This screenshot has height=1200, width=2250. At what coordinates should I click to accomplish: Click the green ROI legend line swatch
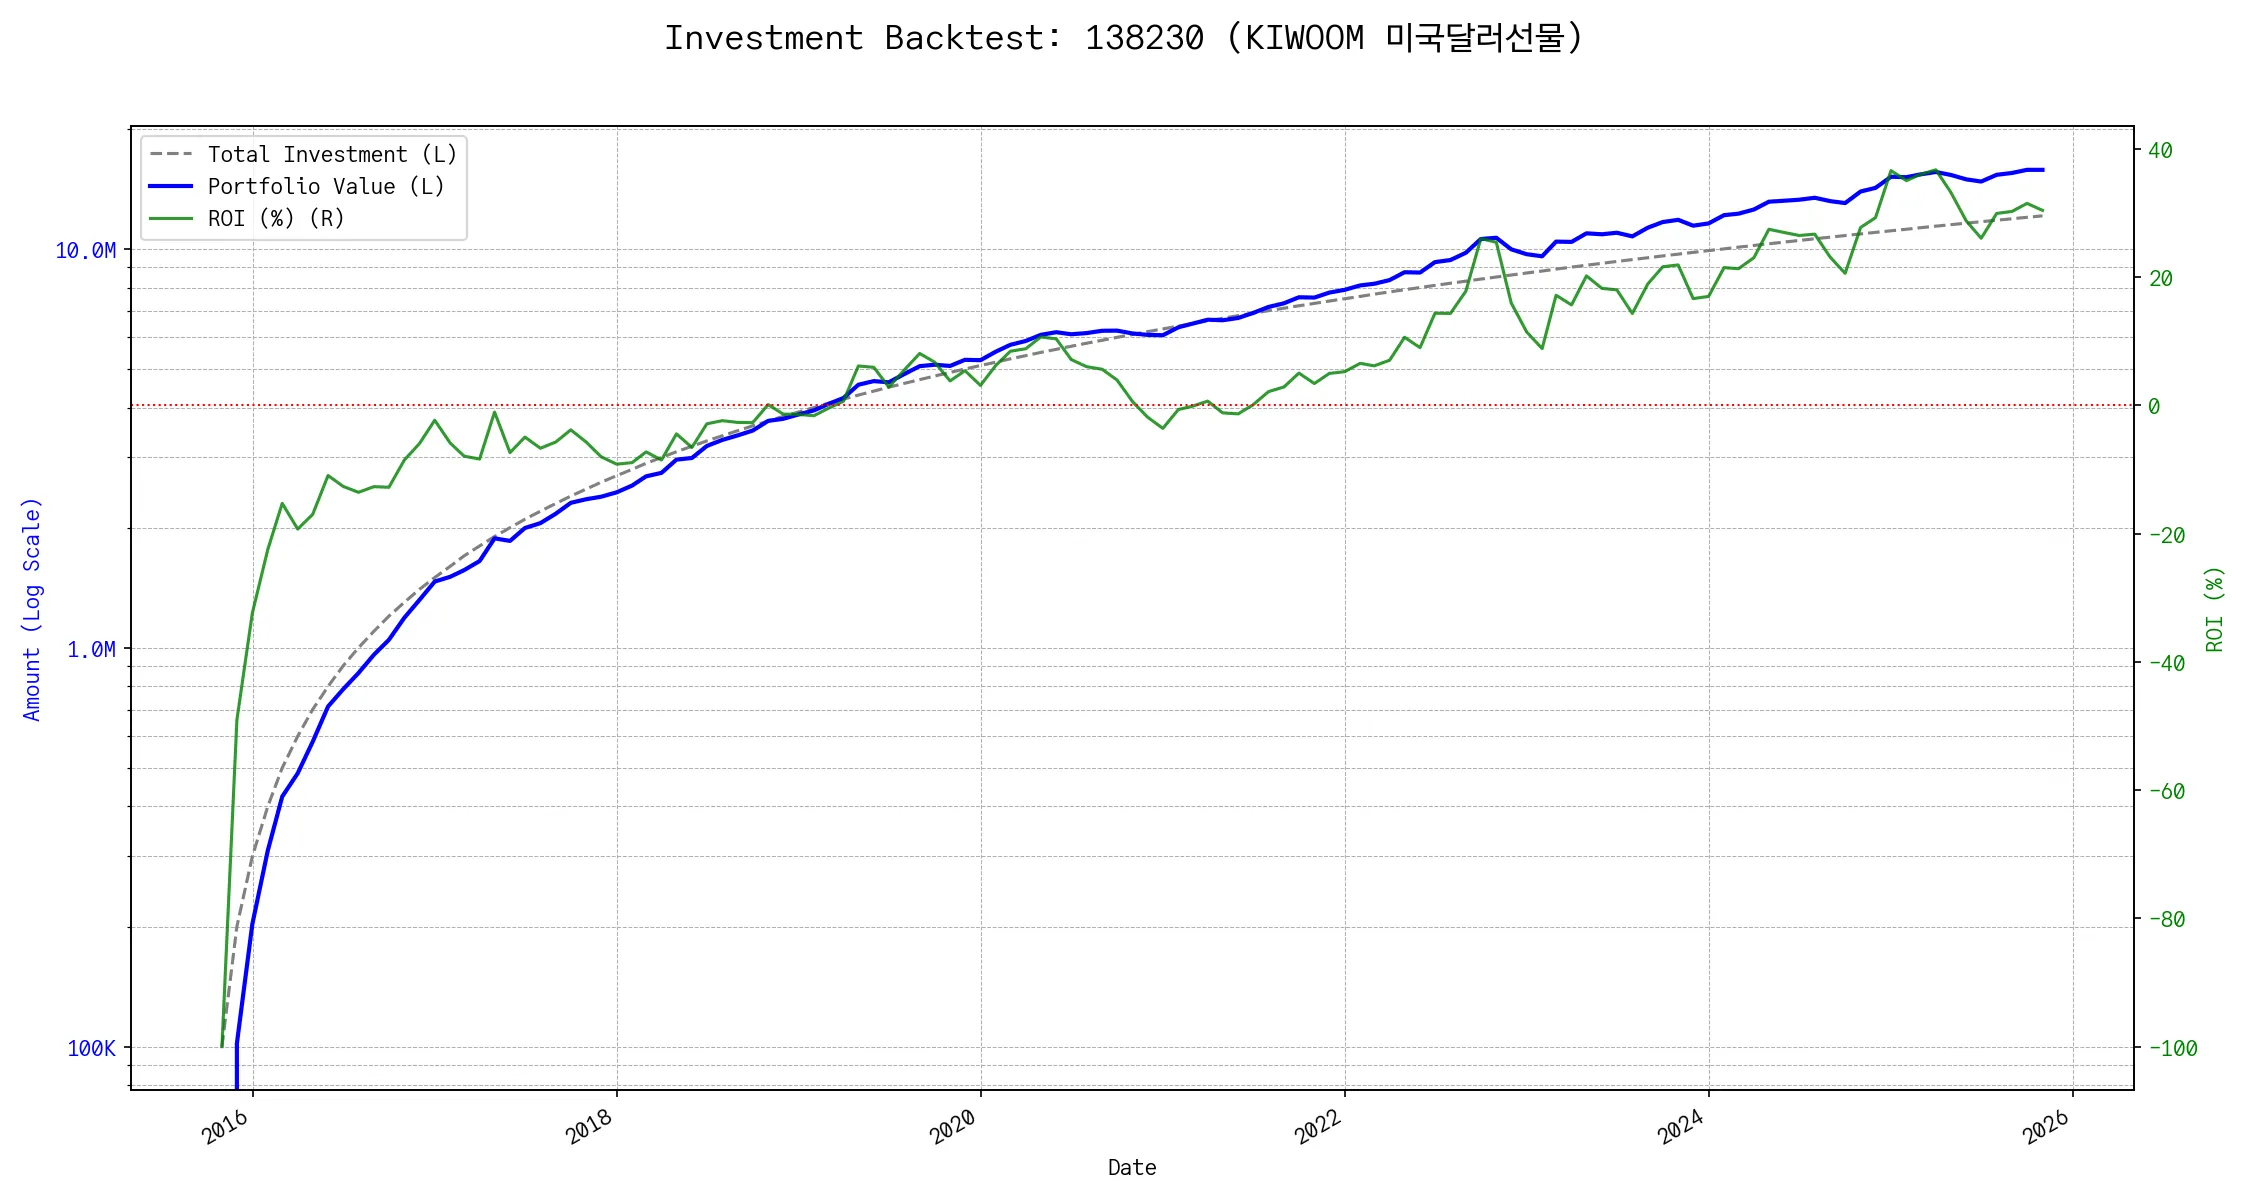171,218
